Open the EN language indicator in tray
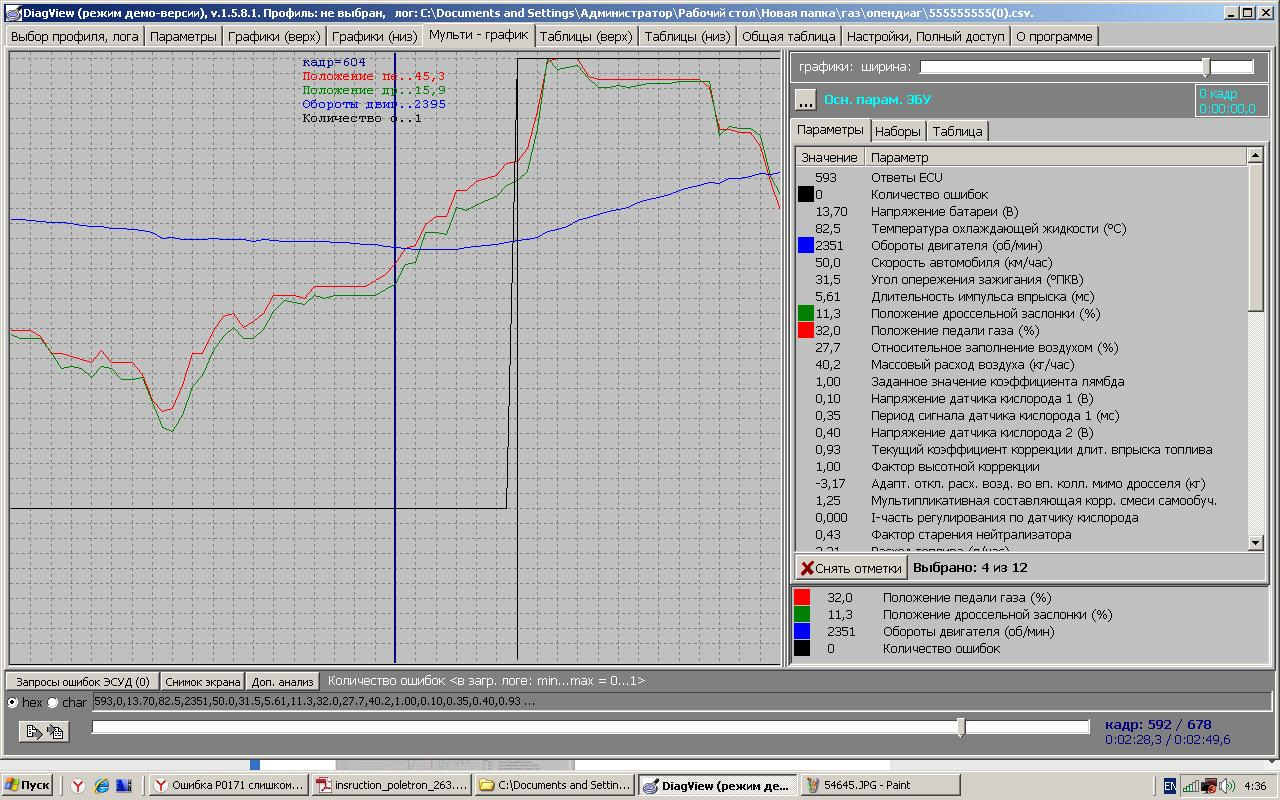Image resolution: width=1280 pixels, height=800 pixels. 1169,786
